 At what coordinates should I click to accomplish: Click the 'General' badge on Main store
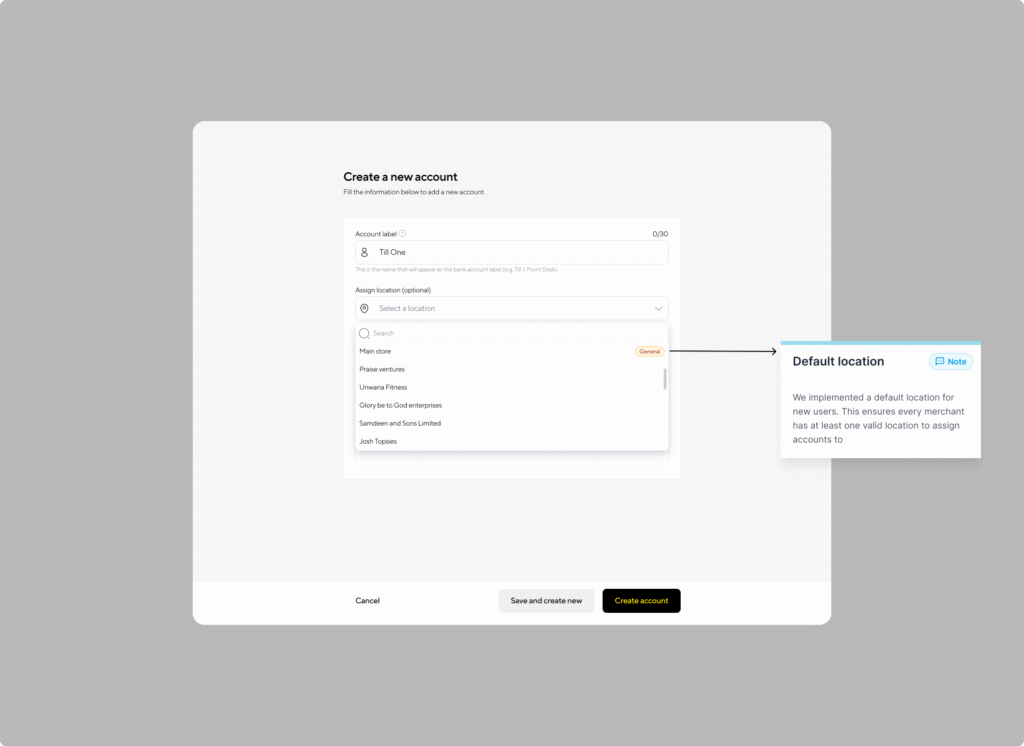click(x=650, y=352)
